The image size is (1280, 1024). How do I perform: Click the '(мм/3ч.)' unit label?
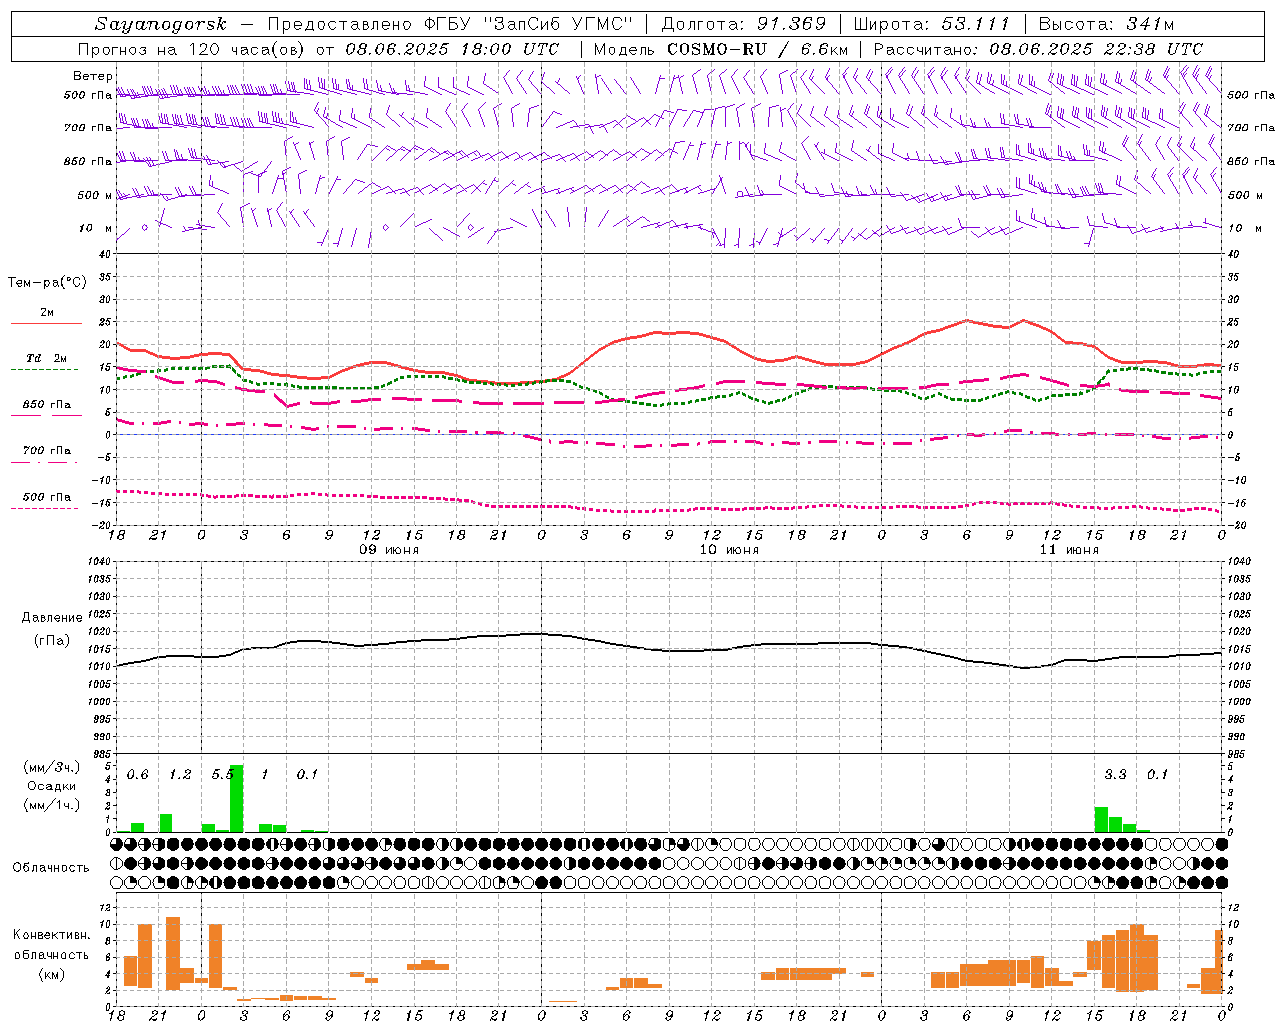click(51, 767)
